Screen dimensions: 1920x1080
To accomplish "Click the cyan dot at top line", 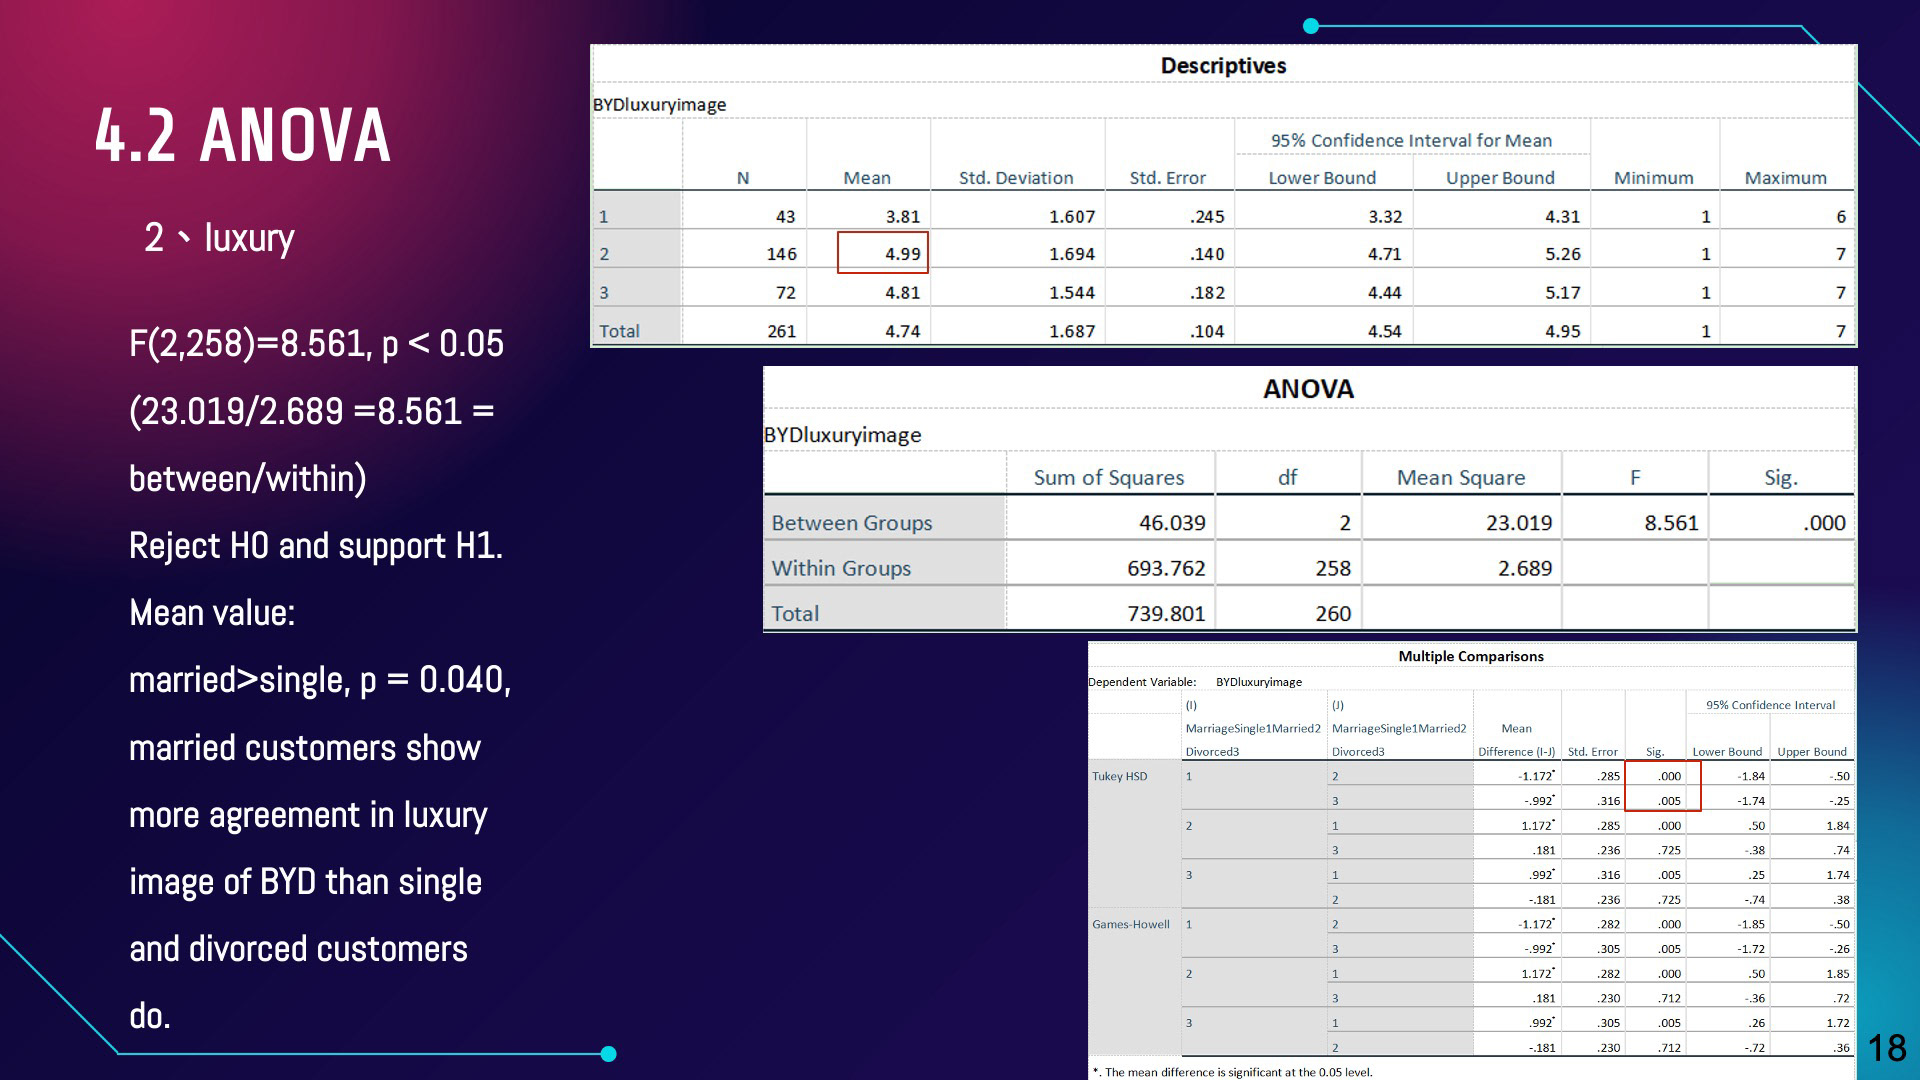I will click(x=1311, y=26).
